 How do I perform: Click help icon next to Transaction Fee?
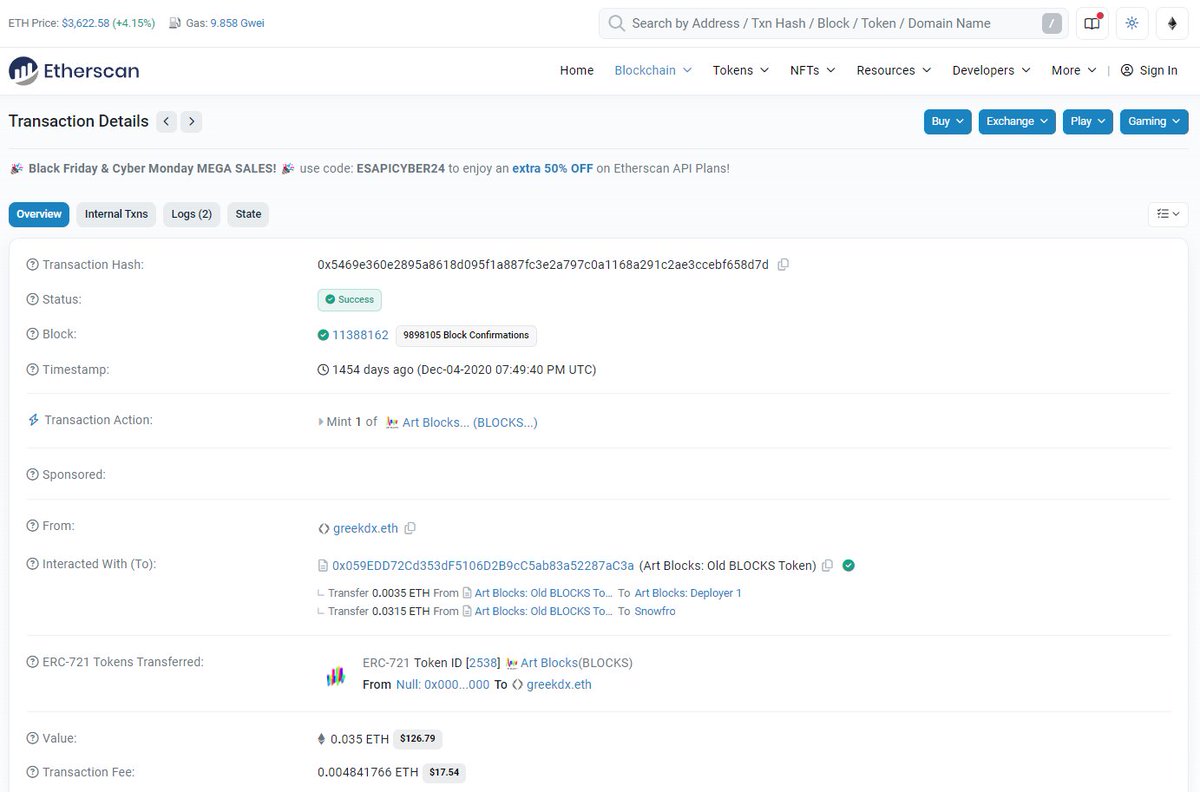(33, 772)
